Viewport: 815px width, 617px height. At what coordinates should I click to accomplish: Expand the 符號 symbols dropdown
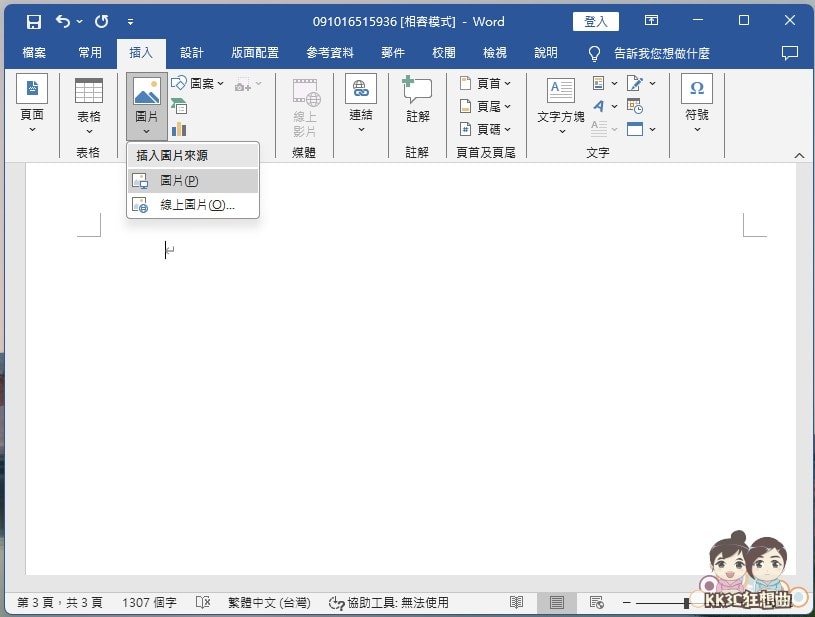tap(697, 105)
